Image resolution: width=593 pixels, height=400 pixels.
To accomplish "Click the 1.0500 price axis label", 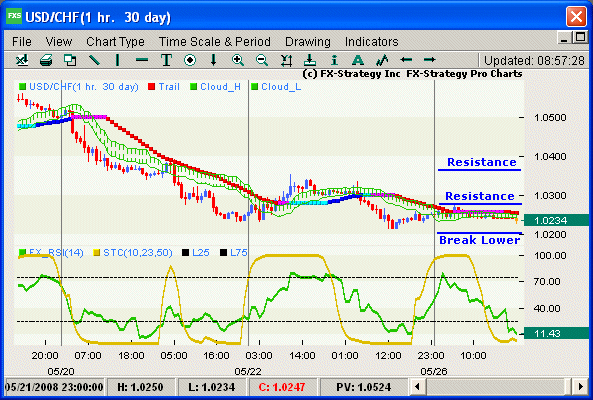I will [x=550, y=118].
